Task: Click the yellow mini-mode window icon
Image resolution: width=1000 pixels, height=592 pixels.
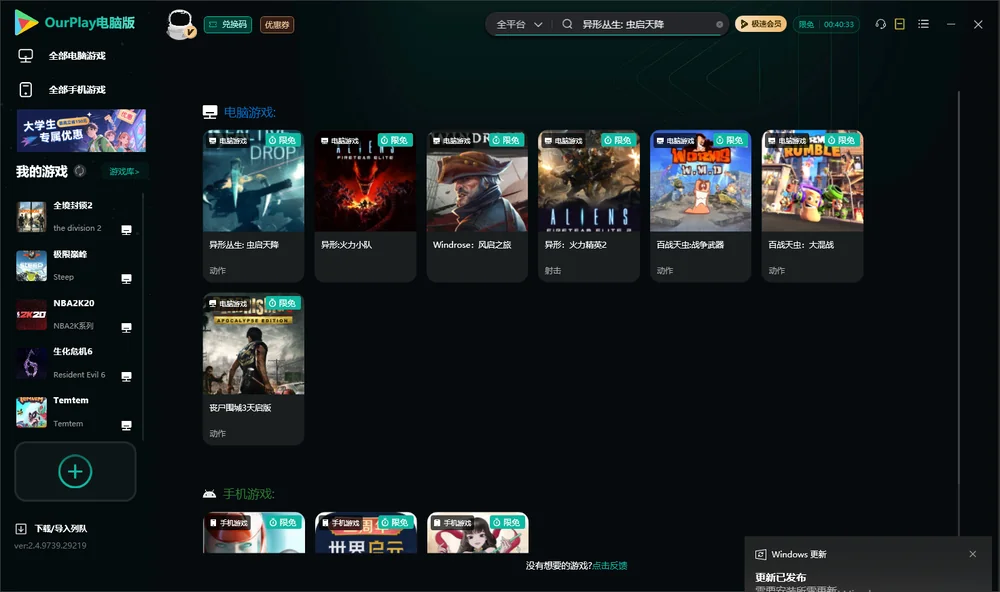Action: [900, 24]
